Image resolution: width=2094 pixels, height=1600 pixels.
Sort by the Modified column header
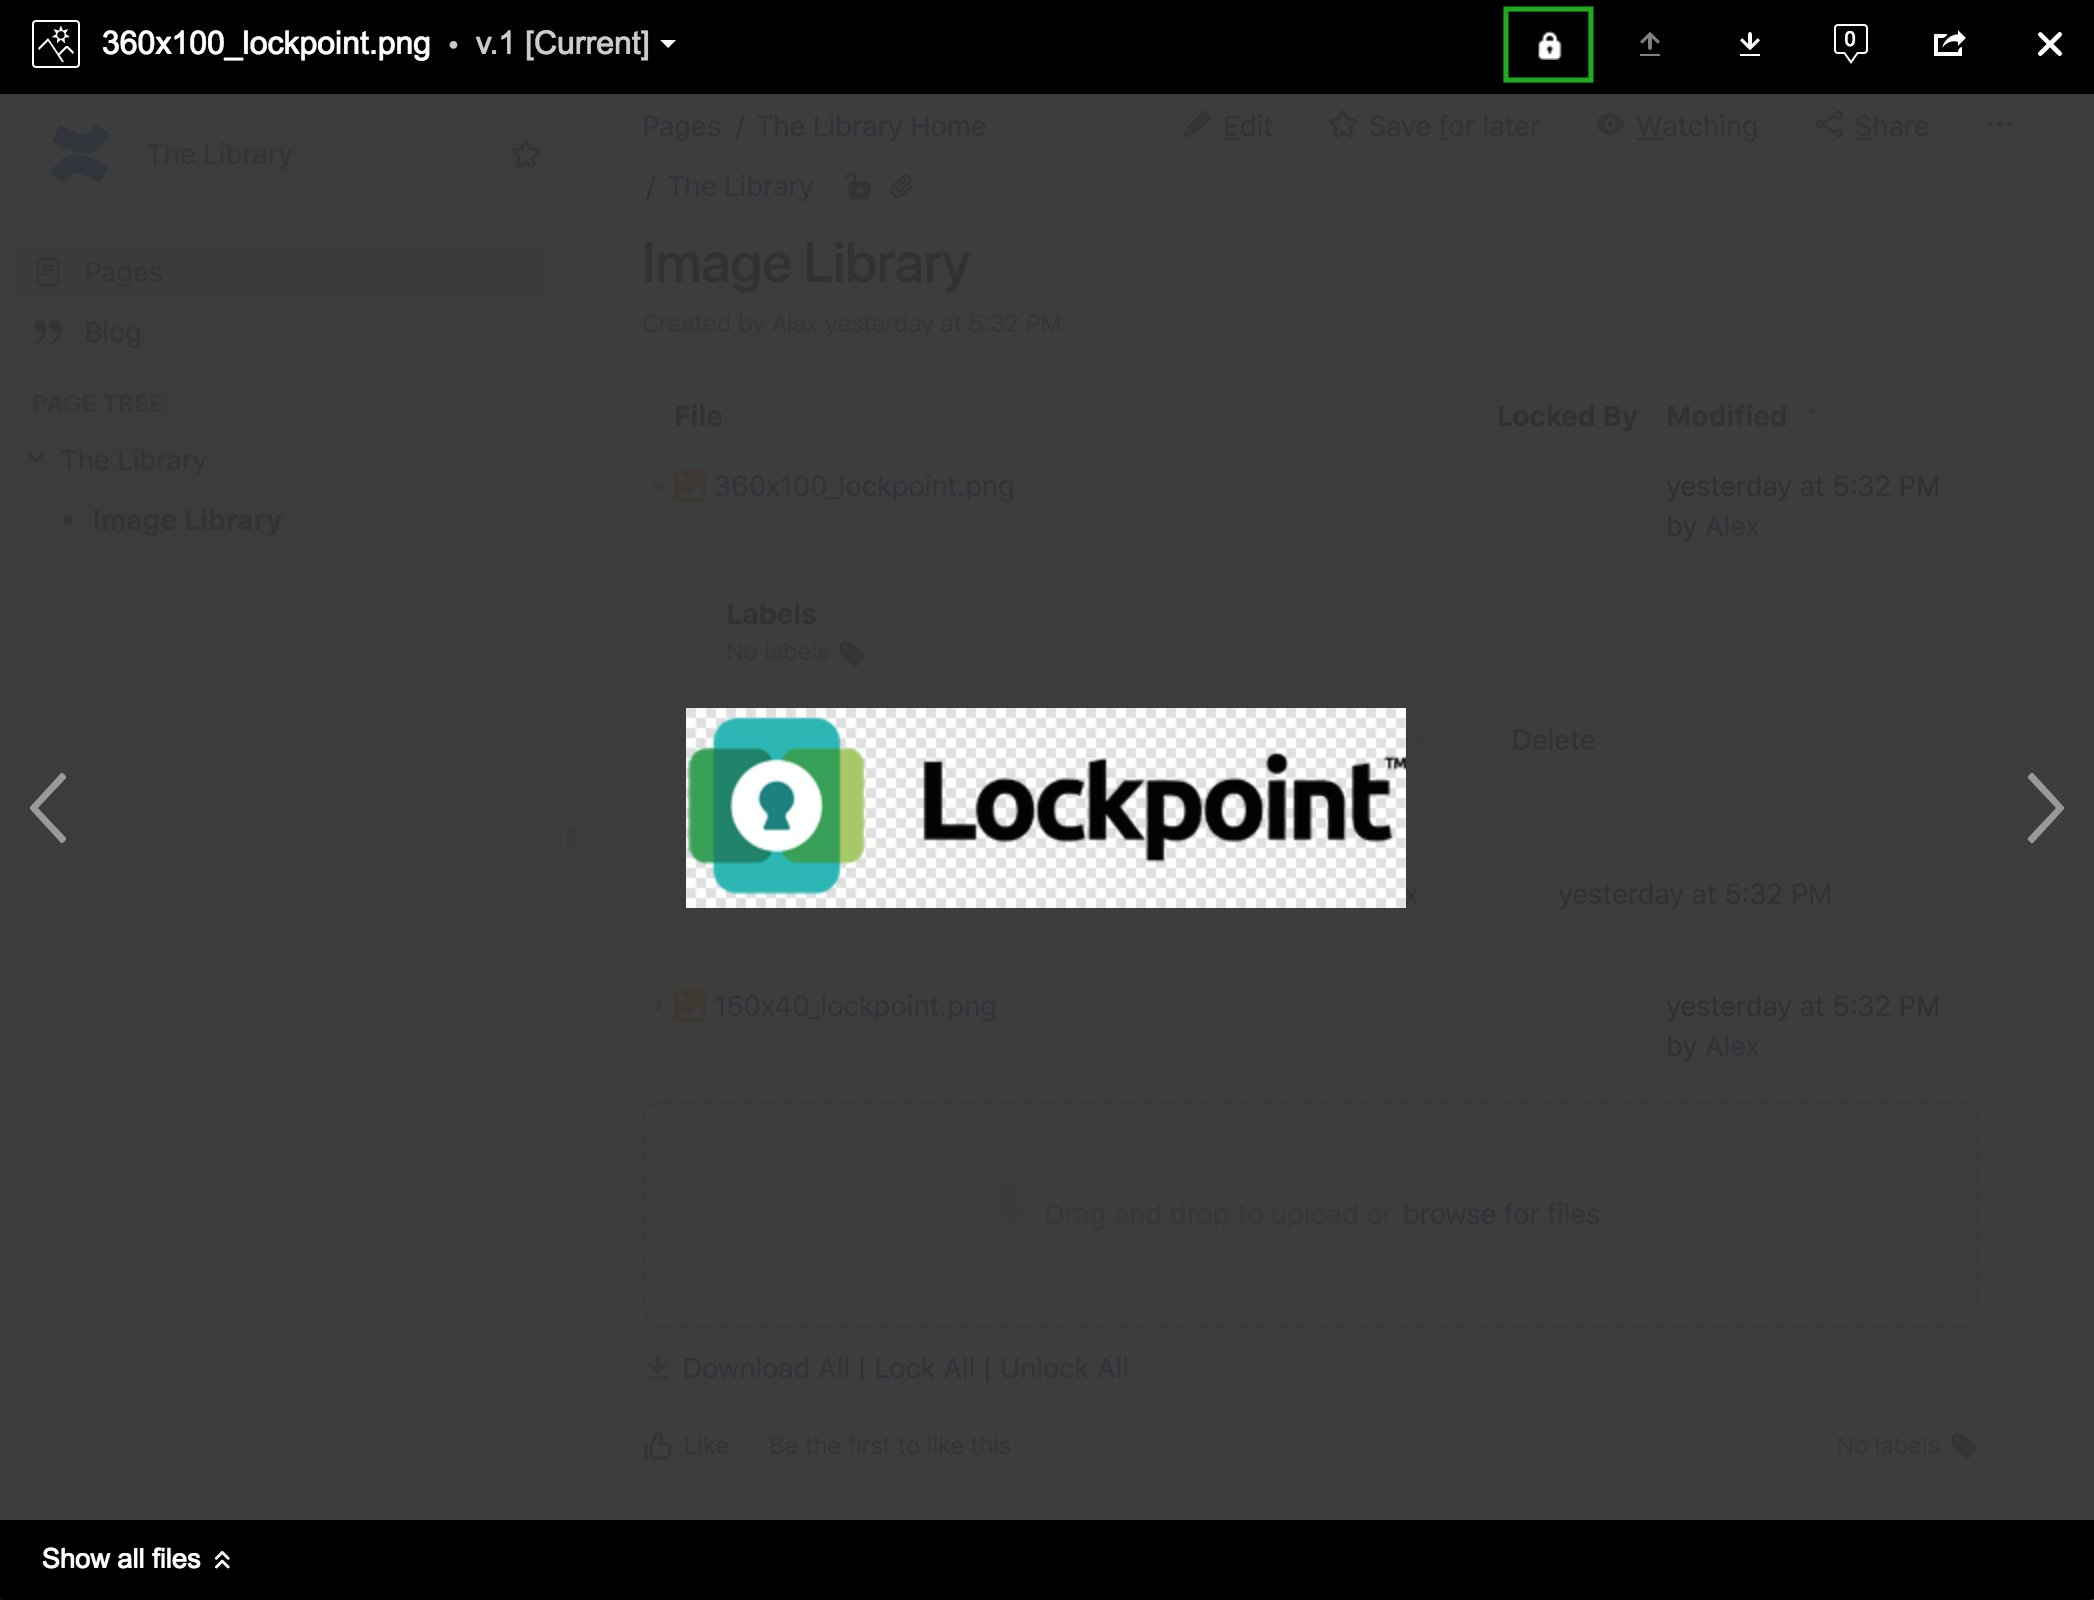(x=1727, y=416)
